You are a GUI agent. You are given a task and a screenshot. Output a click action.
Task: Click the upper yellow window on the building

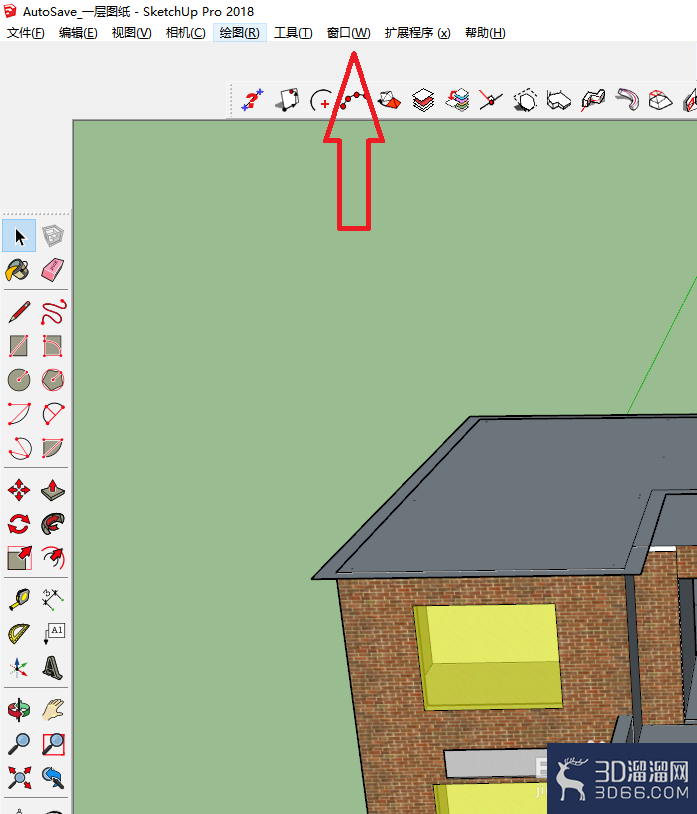(488, 657)
